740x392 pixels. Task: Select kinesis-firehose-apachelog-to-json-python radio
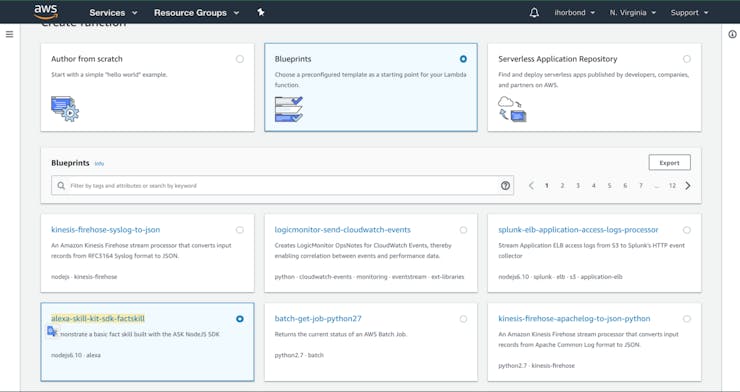tap(687, 319)
